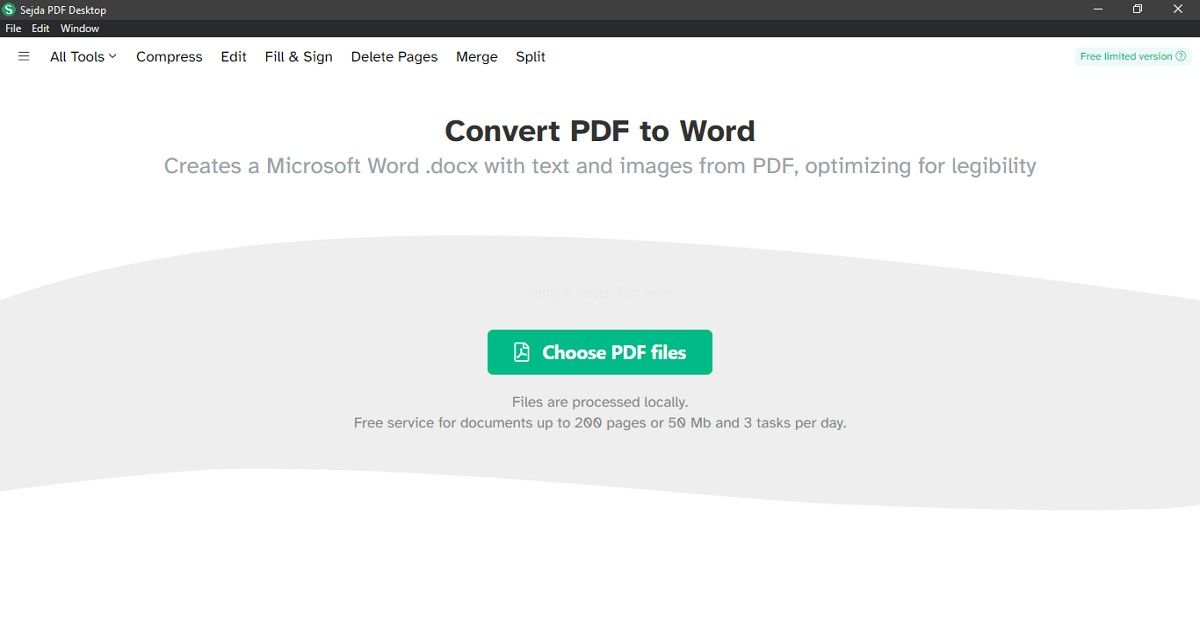1200x630 pixels.
Task: Go to Fill & Sign tool
Action: coord(299,57)
